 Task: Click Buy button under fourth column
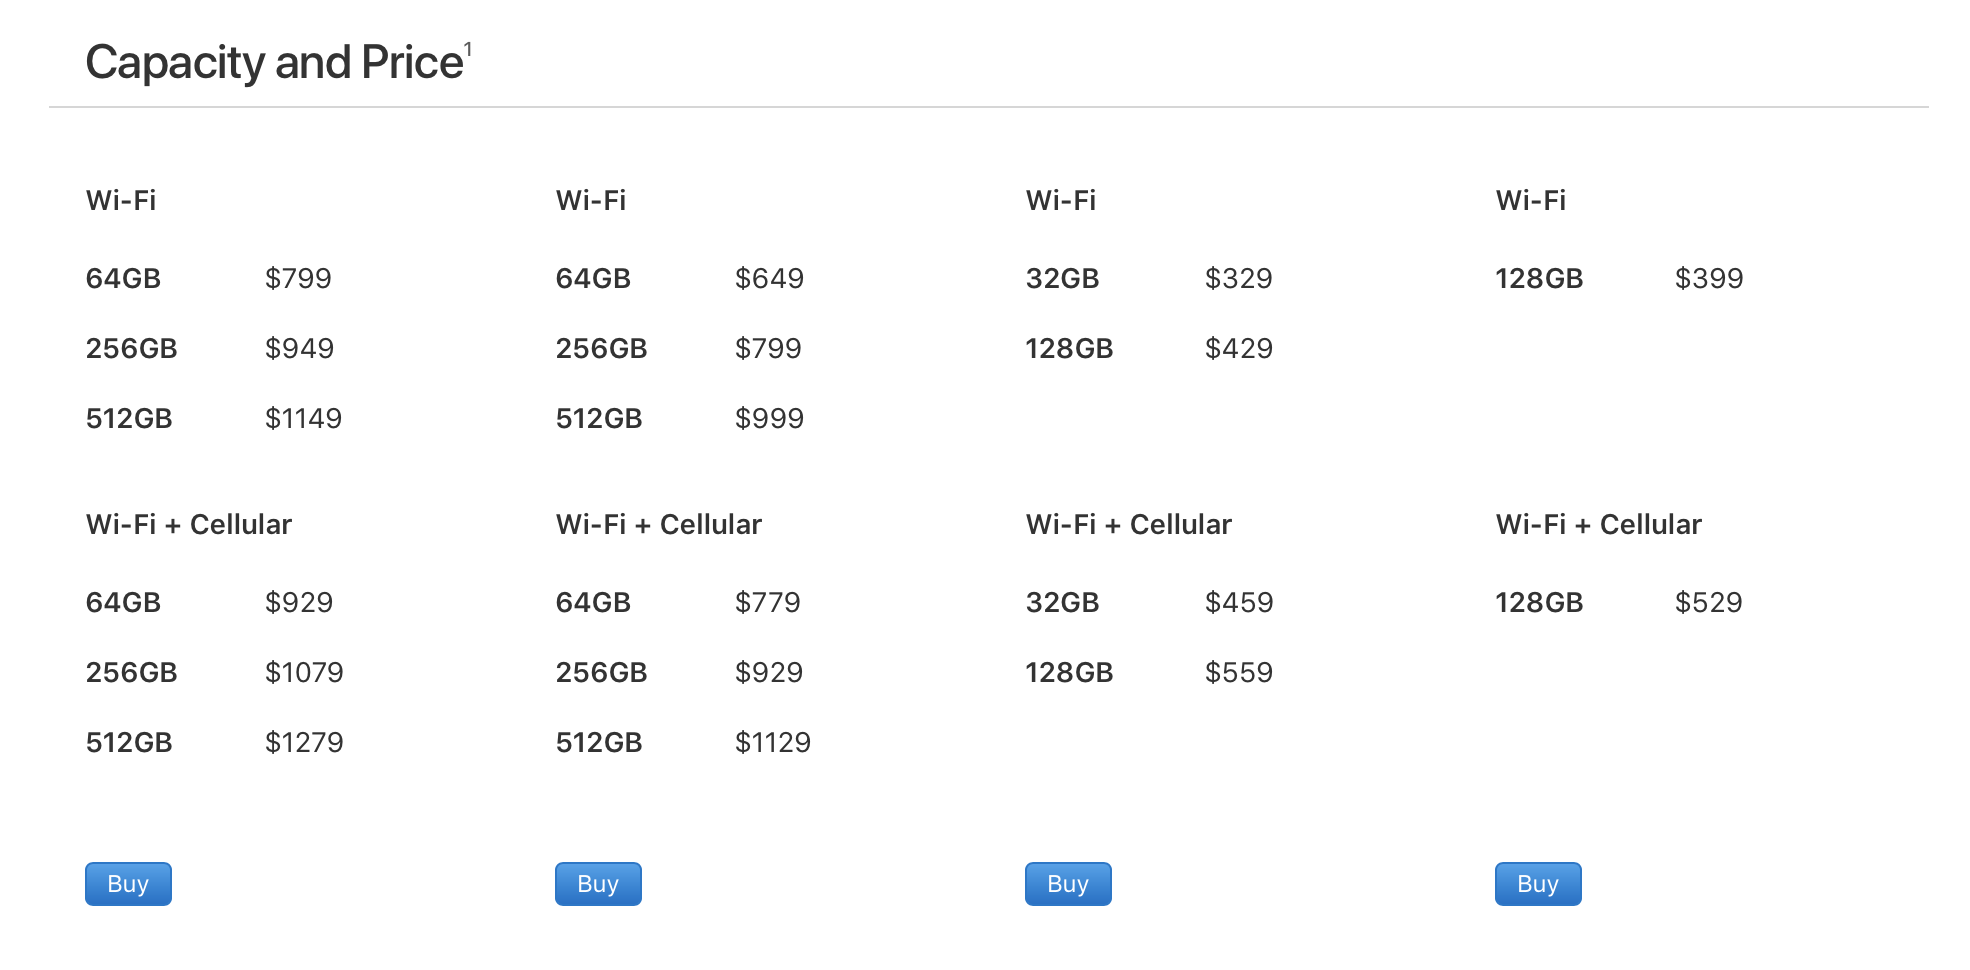click(x=1538, y=884)
